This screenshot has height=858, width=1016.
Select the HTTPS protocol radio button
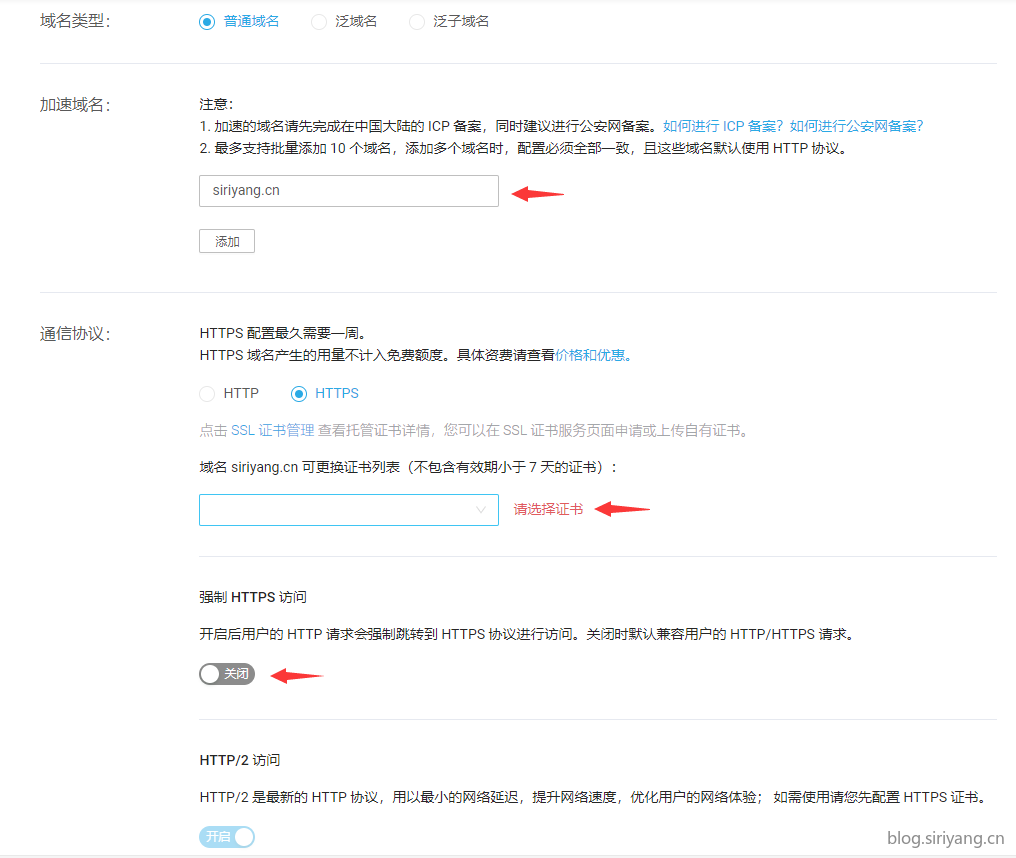[x=298, y=394]
